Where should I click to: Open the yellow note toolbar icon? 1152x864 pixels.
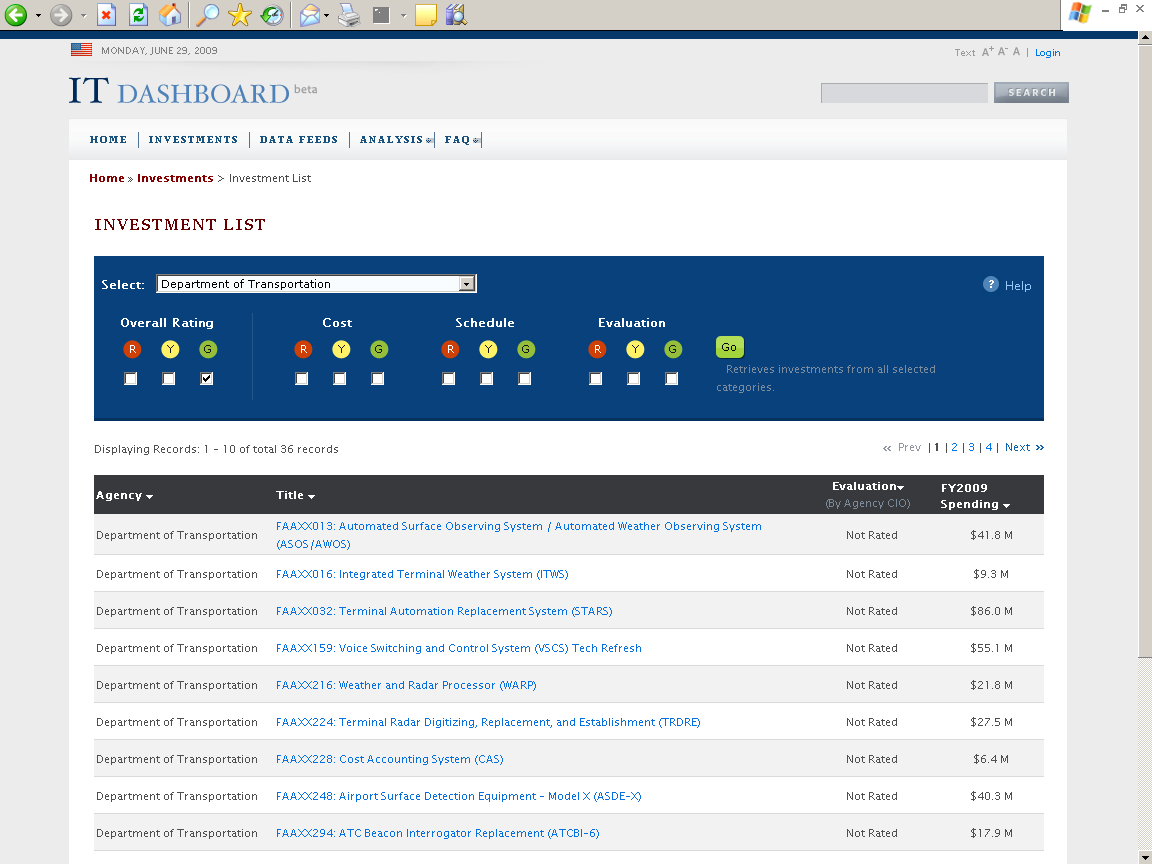pyautogui.click(x=425, y=15)
